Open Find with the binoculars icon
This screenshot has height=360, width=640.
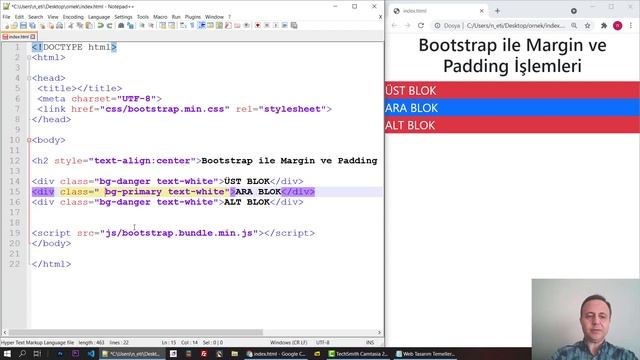(121, 25)
